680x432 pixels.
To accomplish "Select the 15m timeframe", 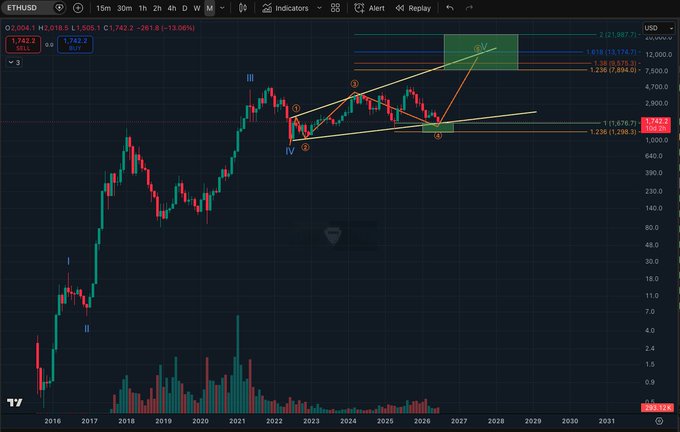I will [x=103, y=8].
